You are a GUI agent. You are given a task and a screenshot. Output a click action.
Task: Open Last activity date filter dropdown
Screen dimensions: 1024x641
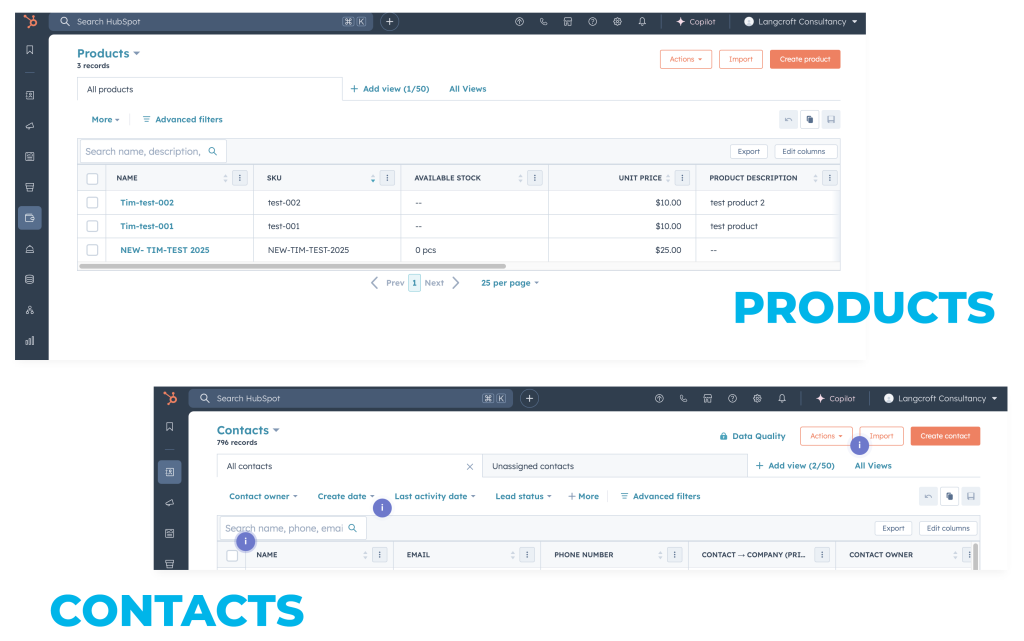coord(435,496)
